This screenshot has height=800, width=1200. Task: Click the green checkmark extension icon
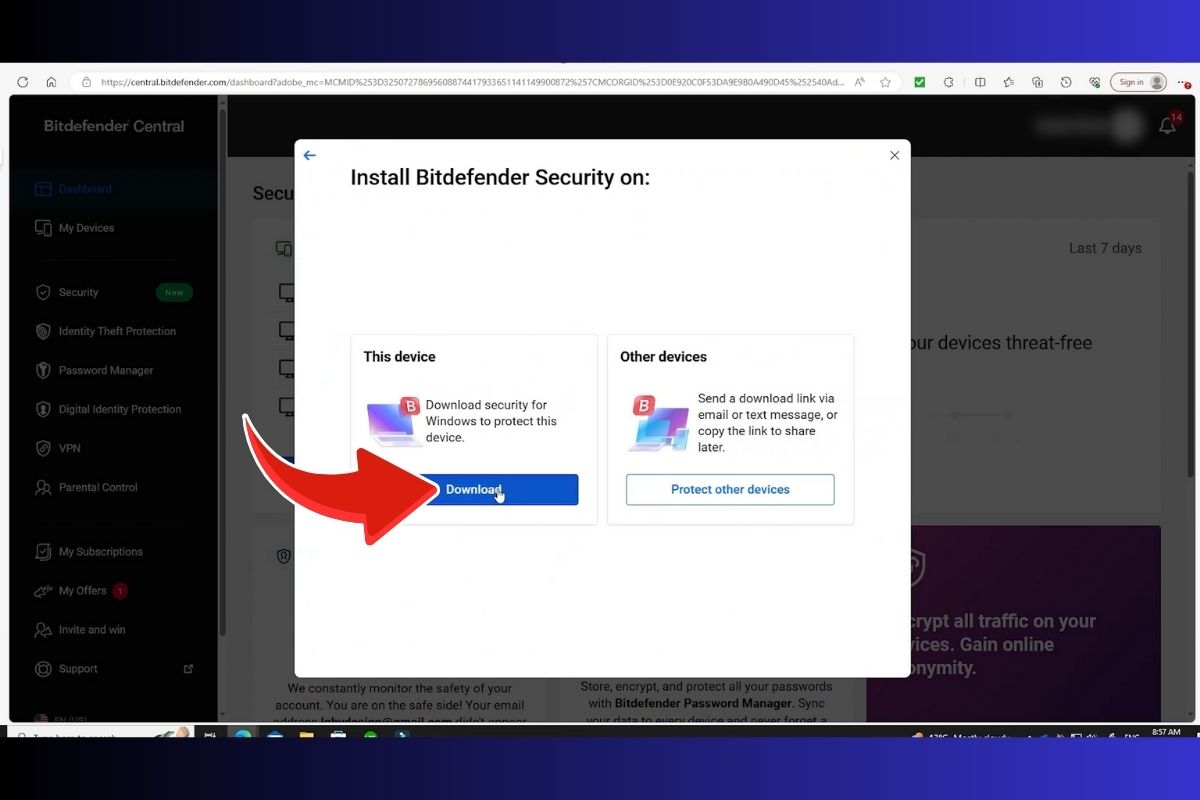[x=920, y=82]
